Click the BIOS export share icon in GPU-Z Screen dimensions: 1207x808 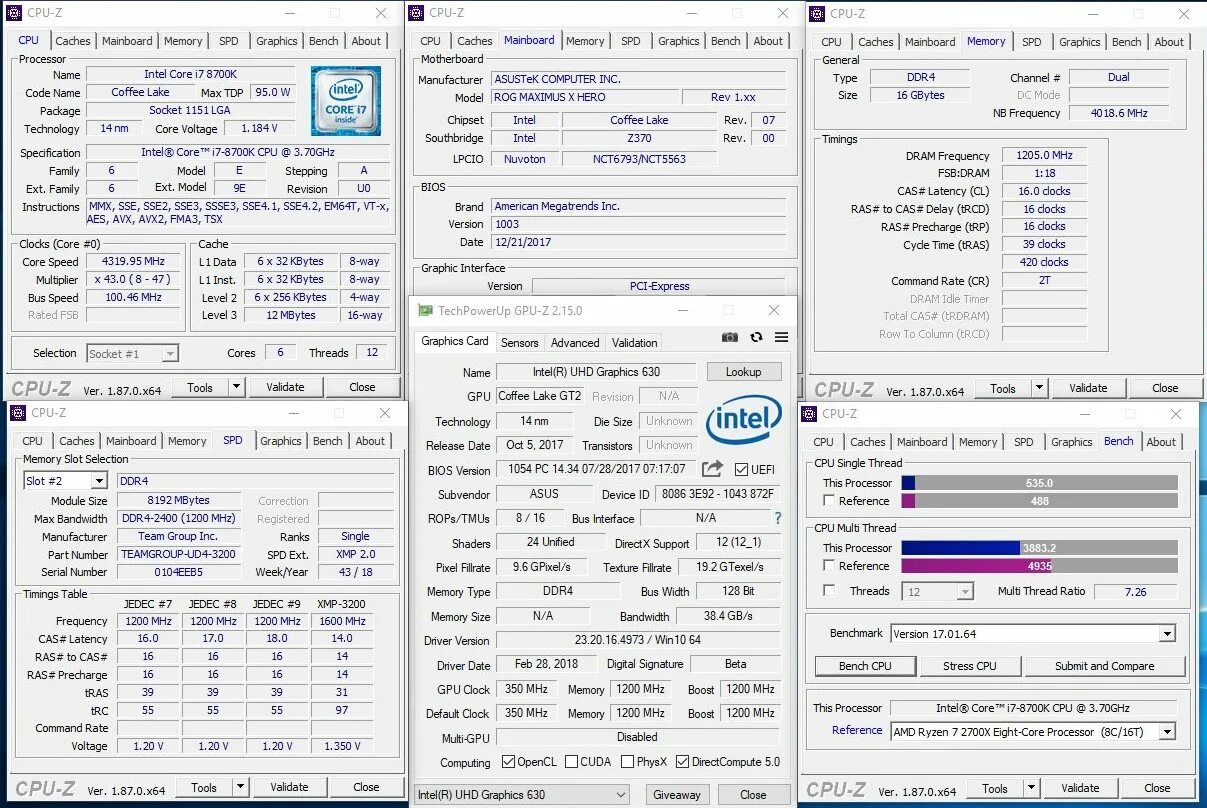point(712,469)
